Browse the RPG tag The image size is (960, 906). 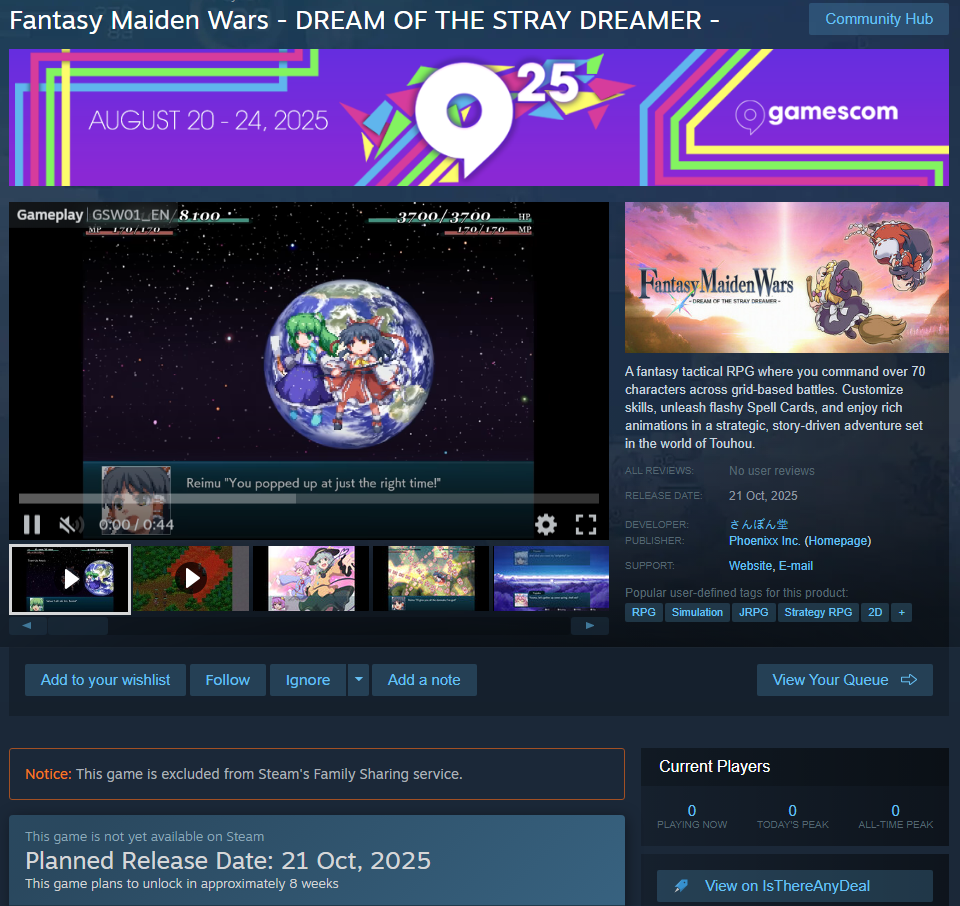[x=643, y=613]
